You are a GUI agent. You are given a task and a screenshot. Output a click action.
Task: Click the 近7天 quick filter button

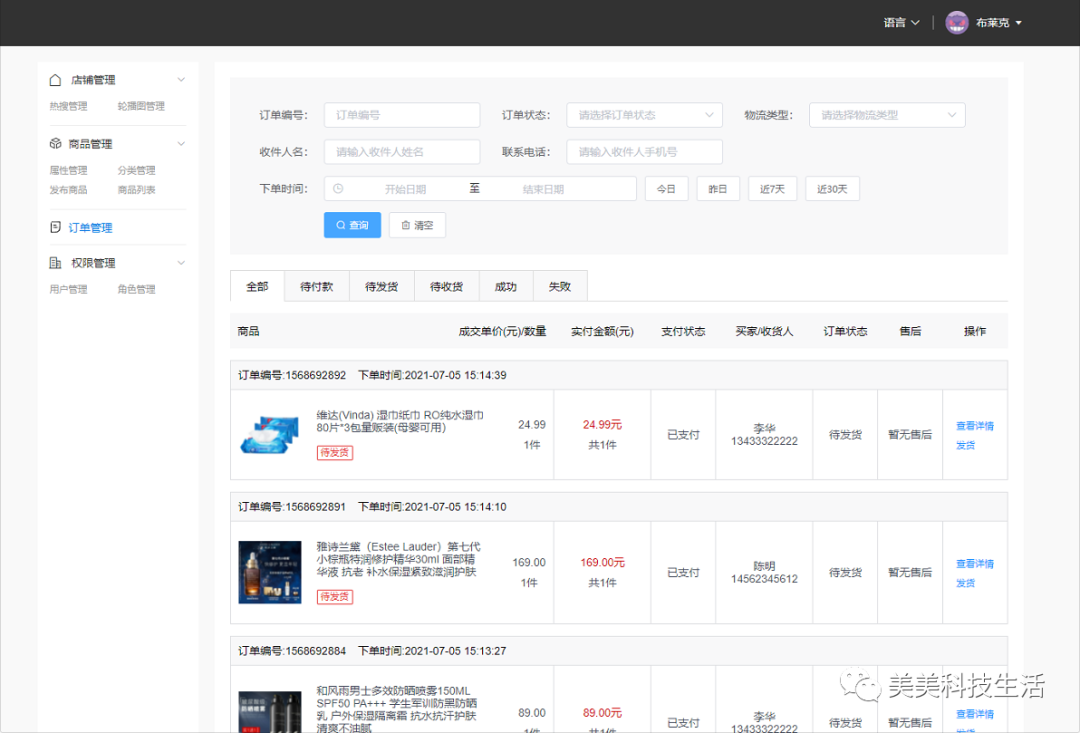point(772,188)
